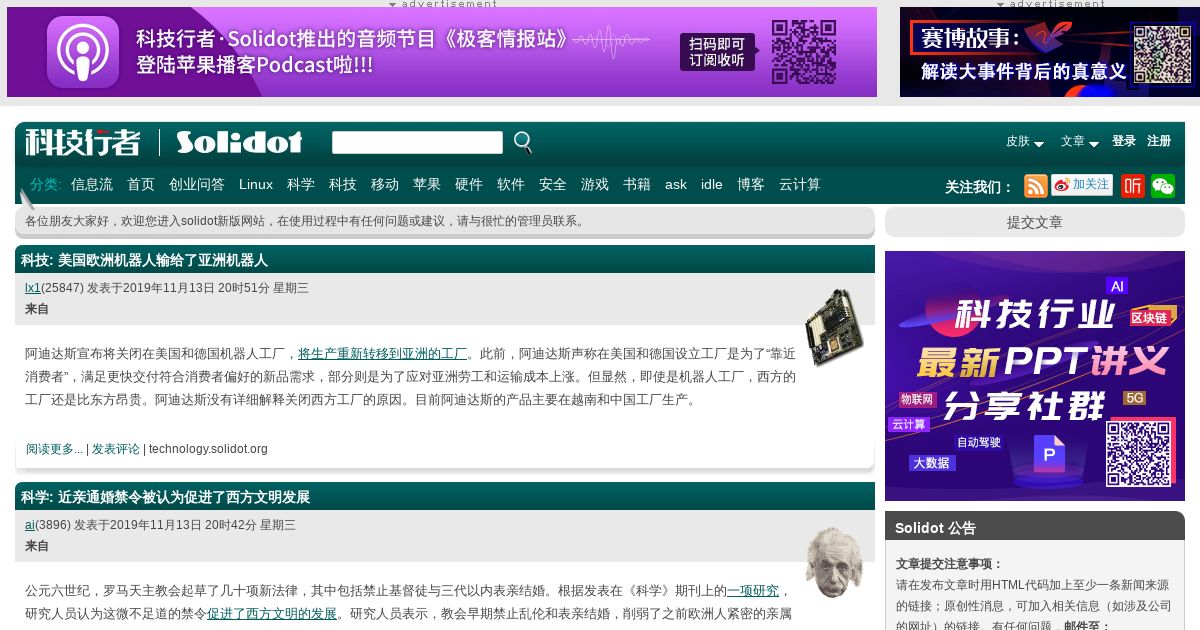Click 注册 register link

coord(1159,141)
